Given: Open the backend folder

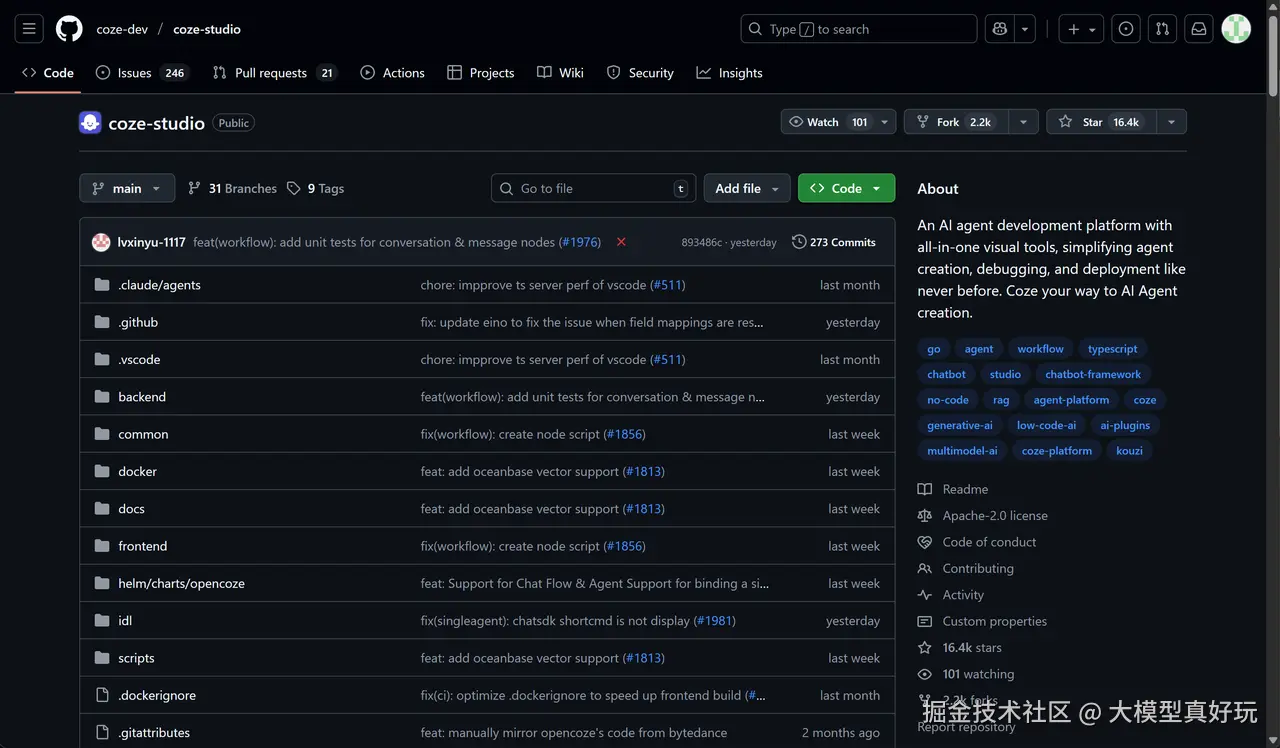Looking at the screenshot, I should pos(142,397).
